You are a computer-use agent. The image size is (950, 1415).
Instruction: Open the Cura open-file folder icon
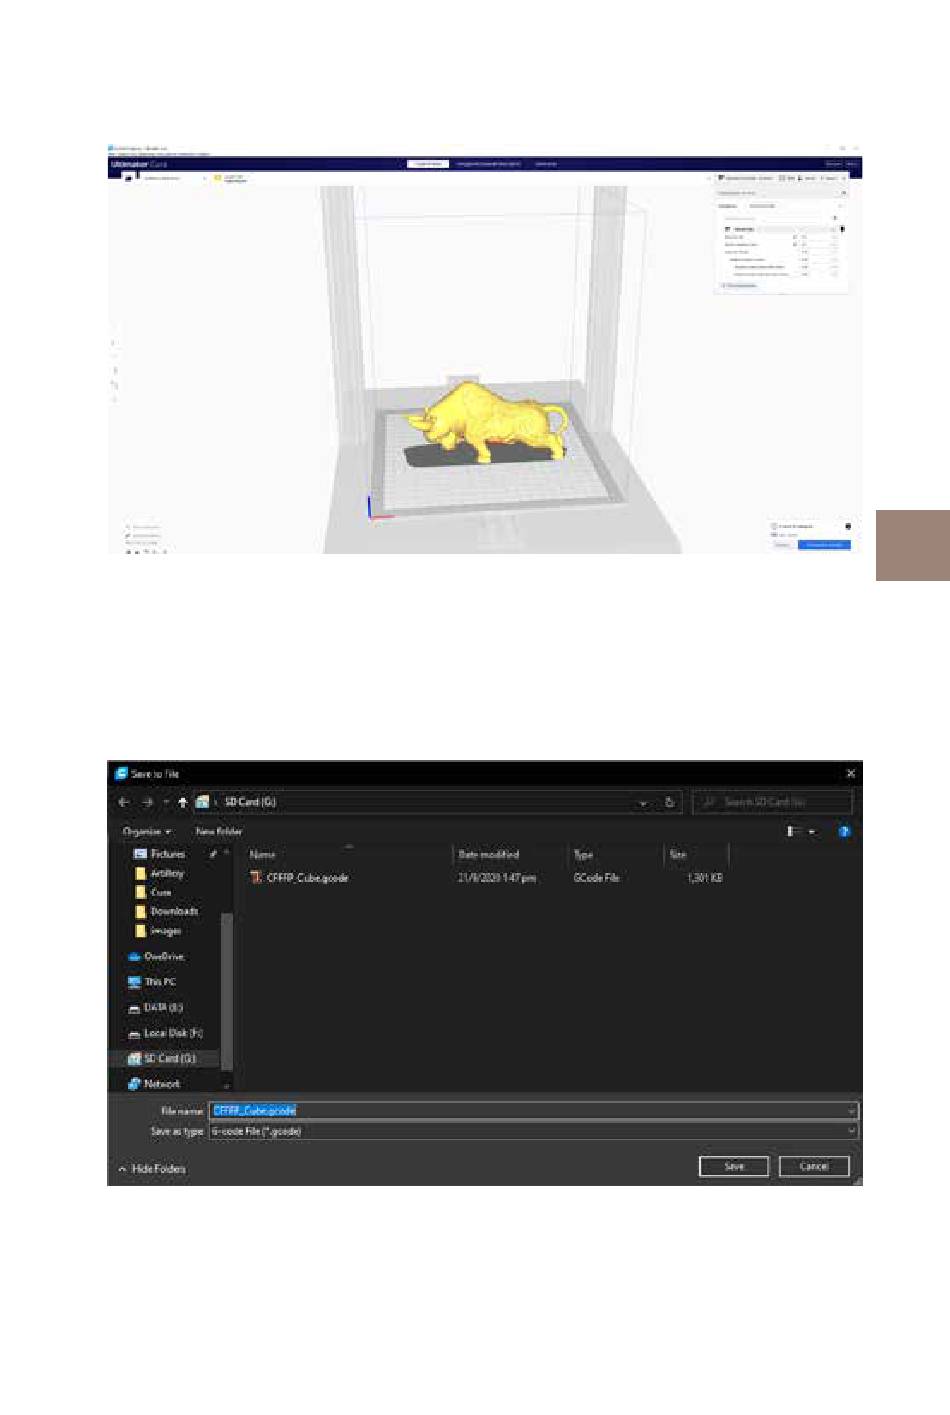(128, 178)
